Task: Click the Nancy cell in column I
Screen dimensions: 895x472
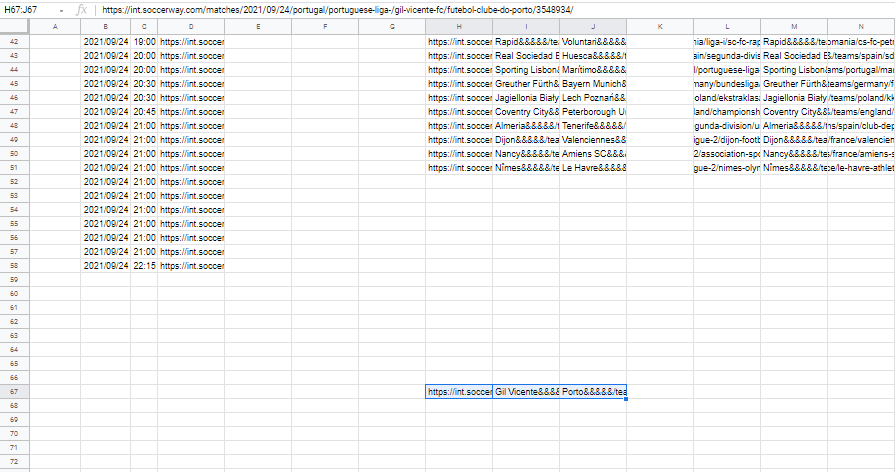Action: click(526, 154)
